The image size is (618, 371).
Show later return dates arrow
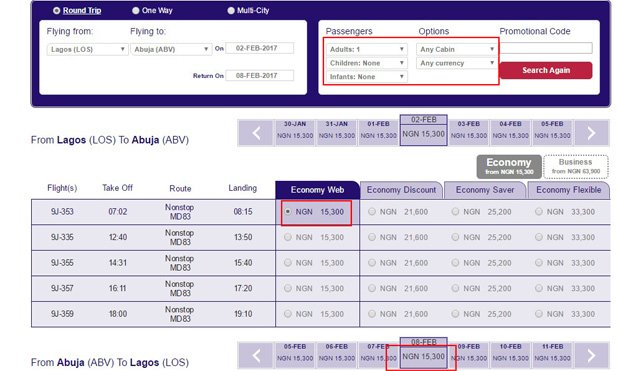point(592,355)
